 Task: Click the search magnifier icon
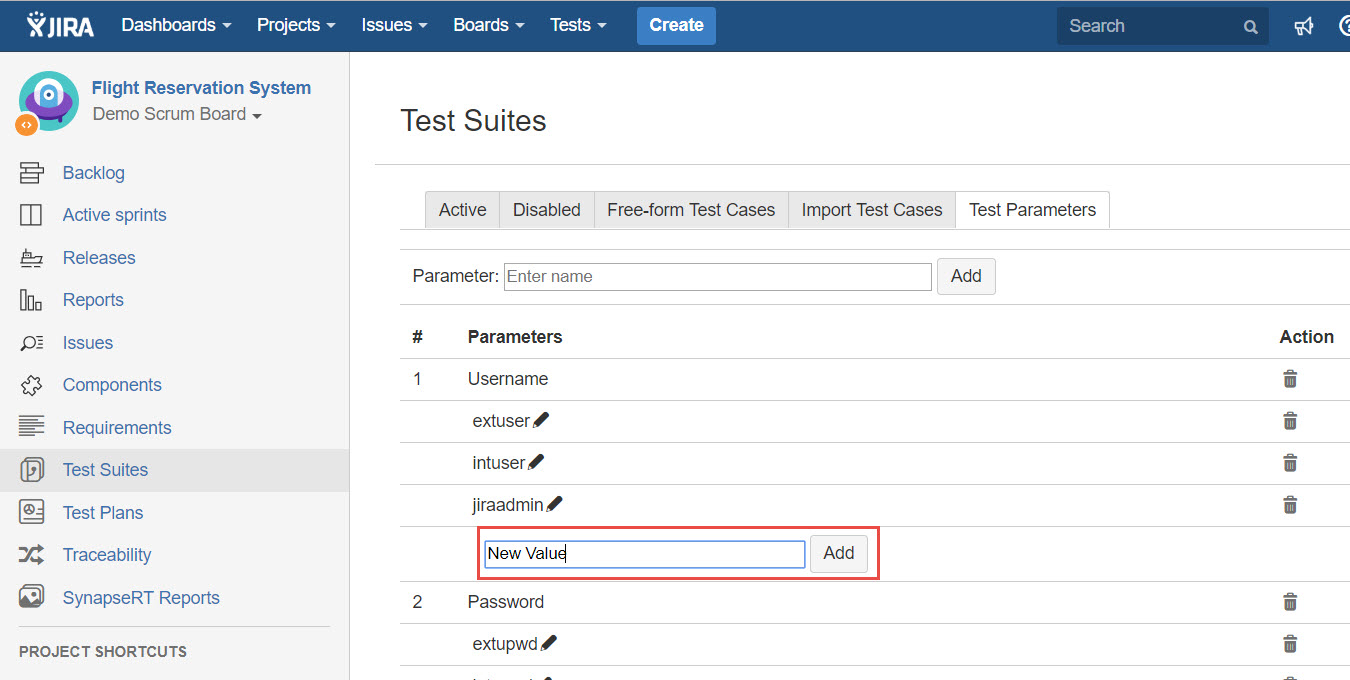(1250, 27)
